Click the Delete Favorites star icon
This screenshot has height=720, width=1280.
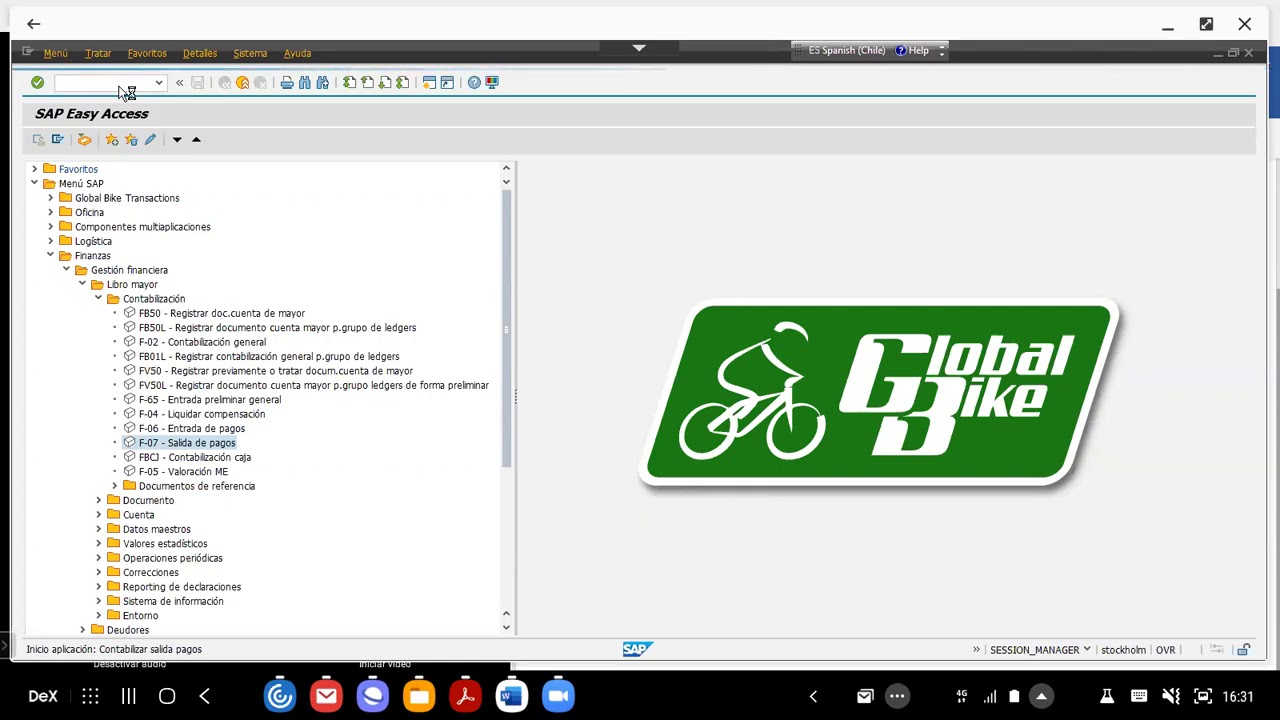click(131, 140)
